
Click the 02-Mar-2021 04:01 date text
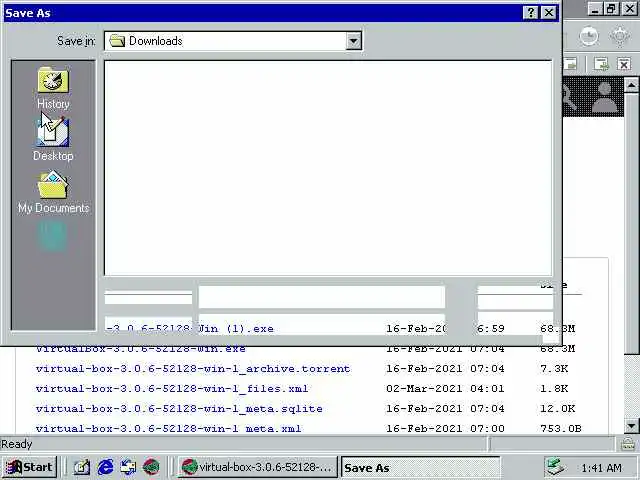[445, 389]
